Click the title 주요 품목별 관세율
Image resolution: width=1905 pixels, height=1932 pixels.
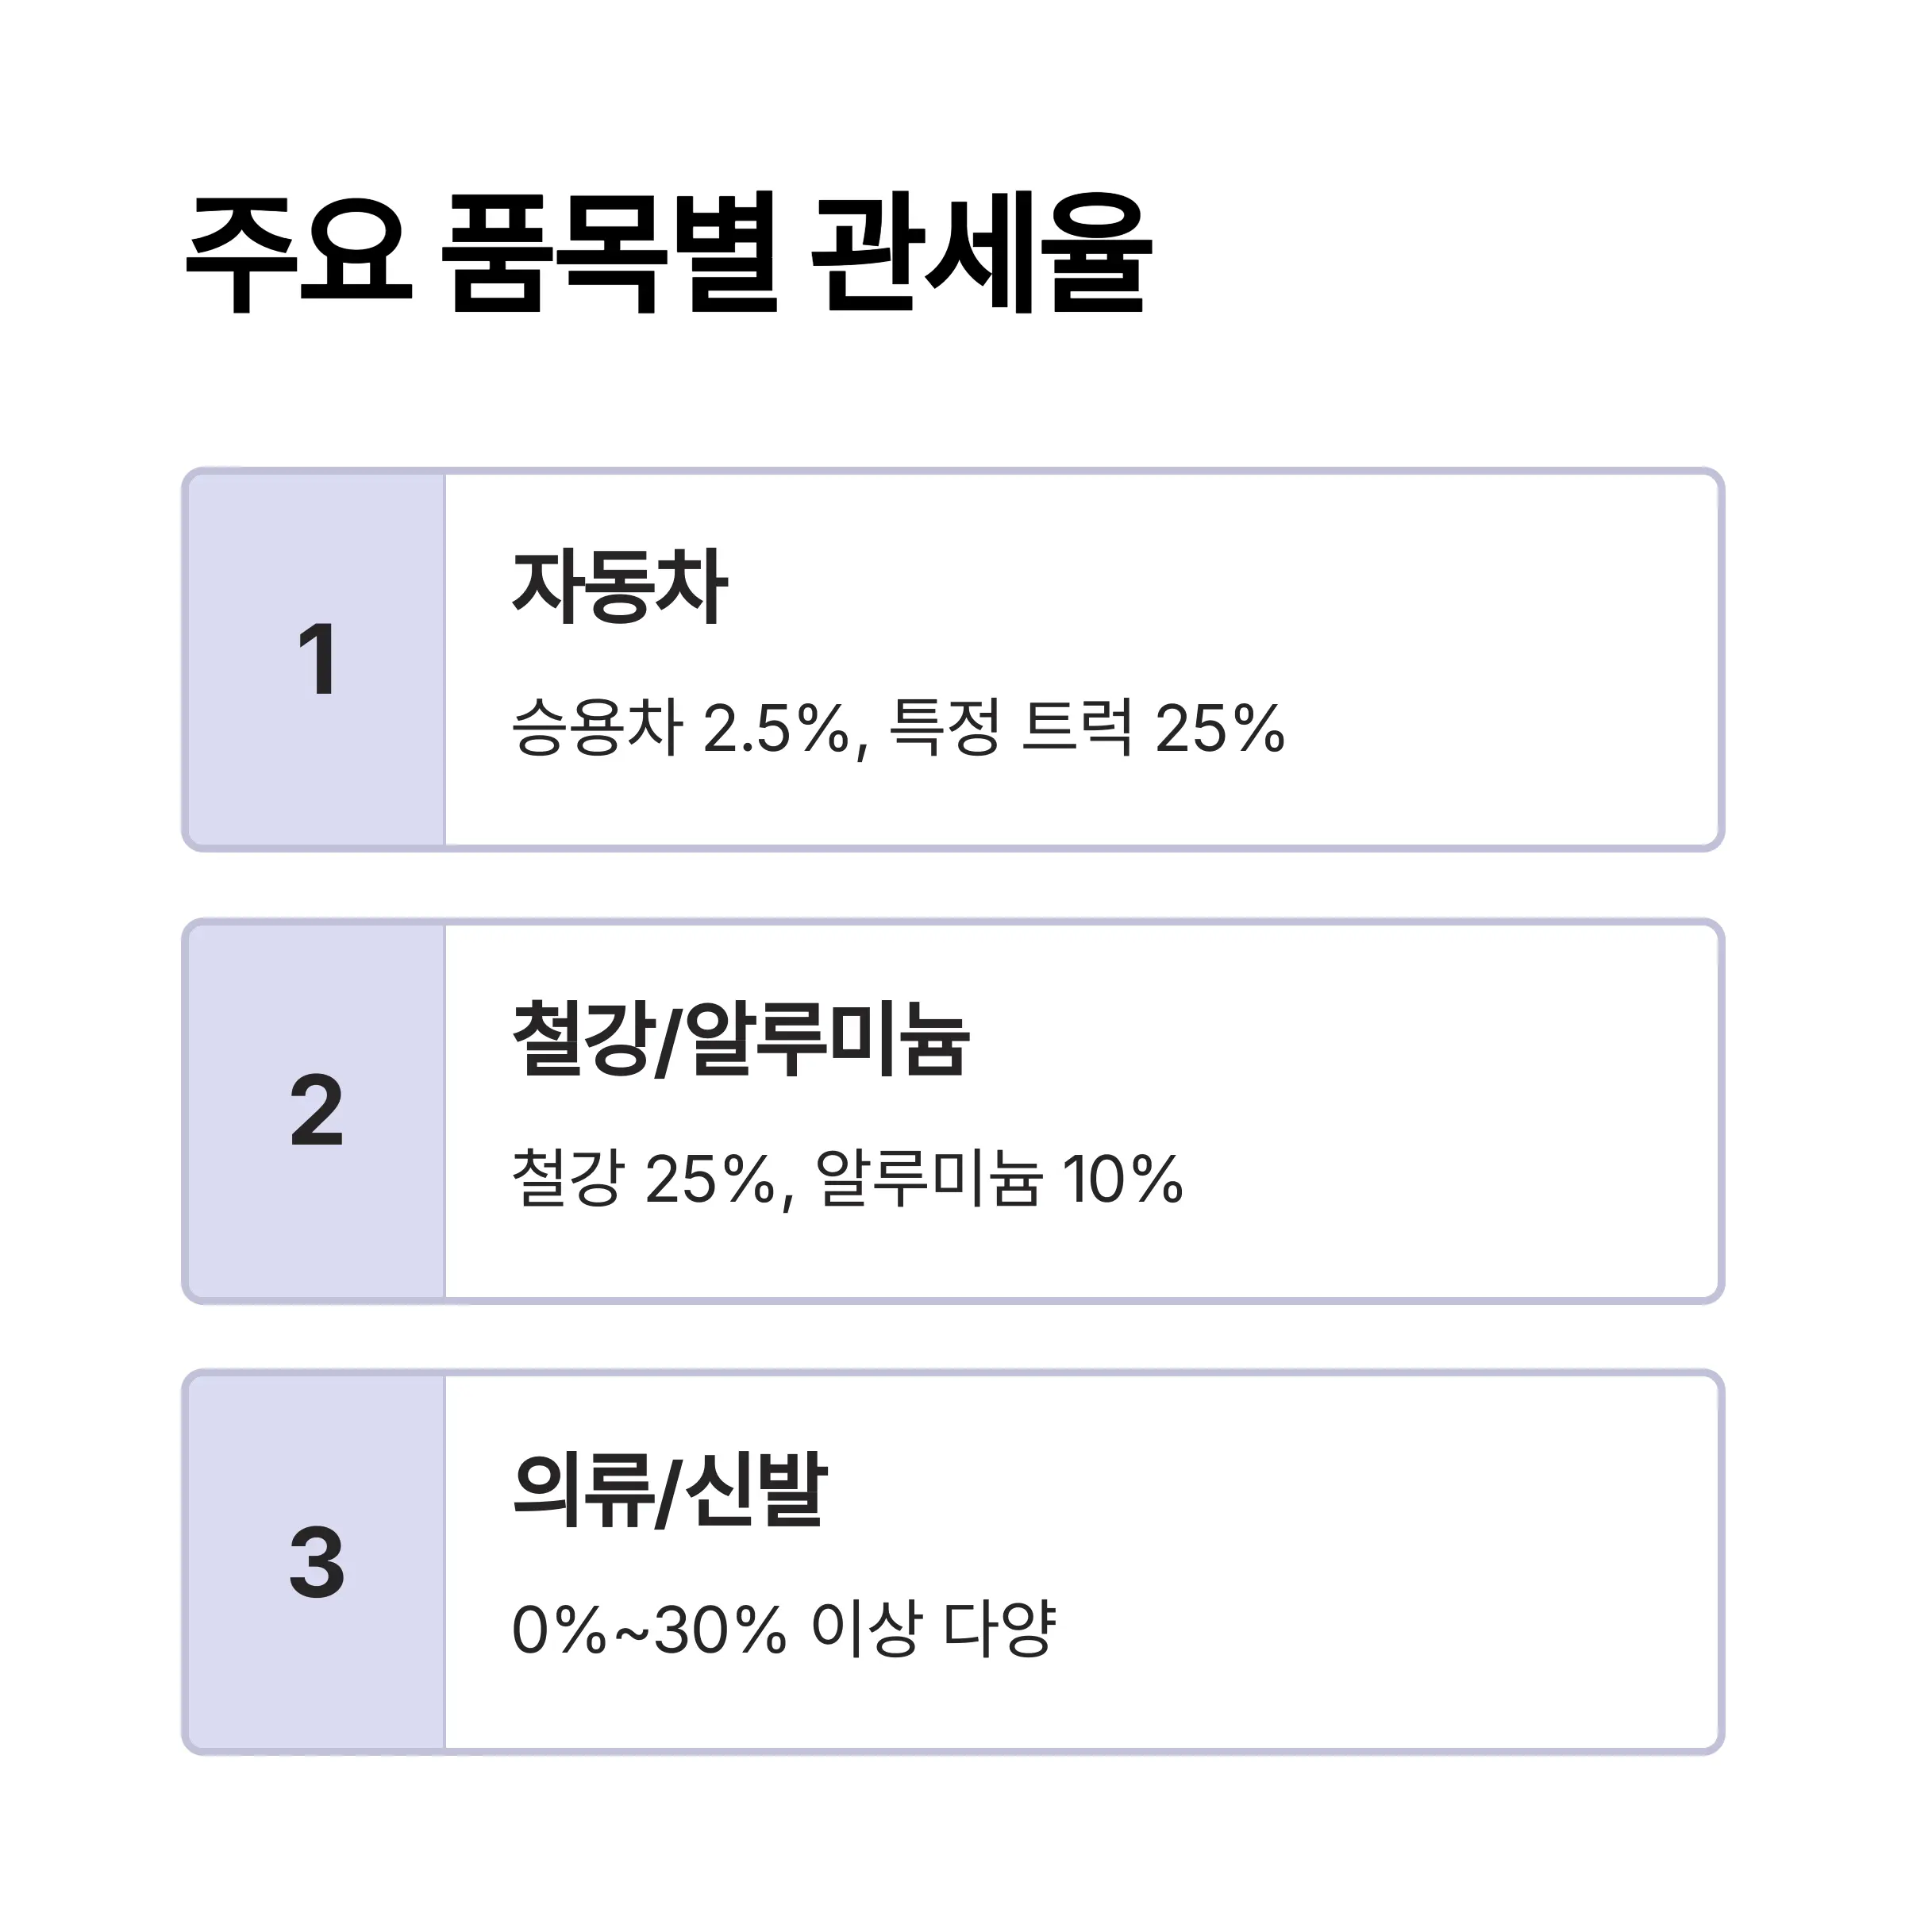coord(668,252)
